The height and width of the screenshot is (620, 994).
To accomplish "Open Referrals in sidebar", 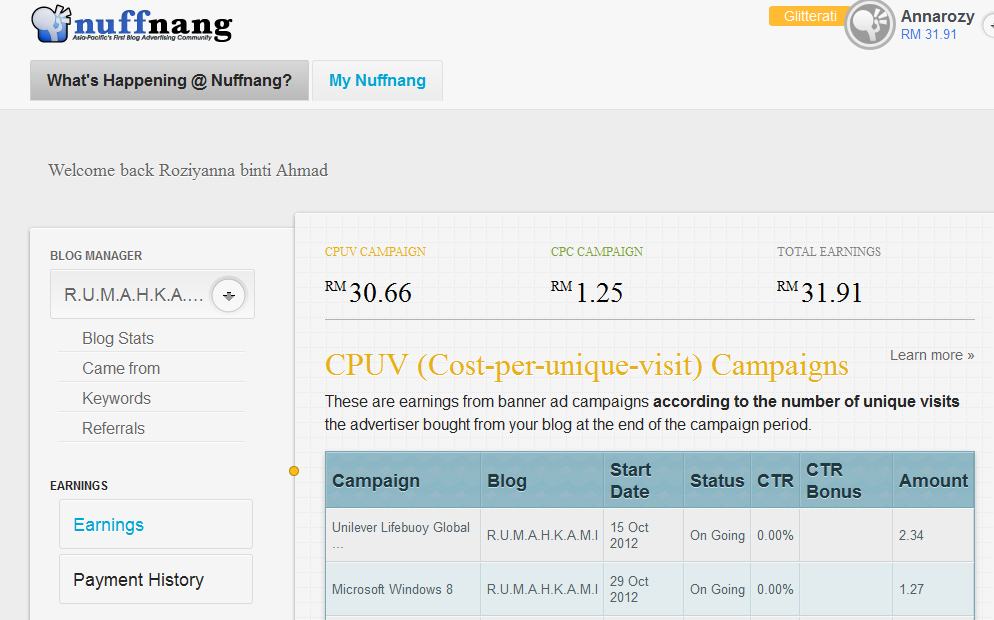I will [113, 429].
